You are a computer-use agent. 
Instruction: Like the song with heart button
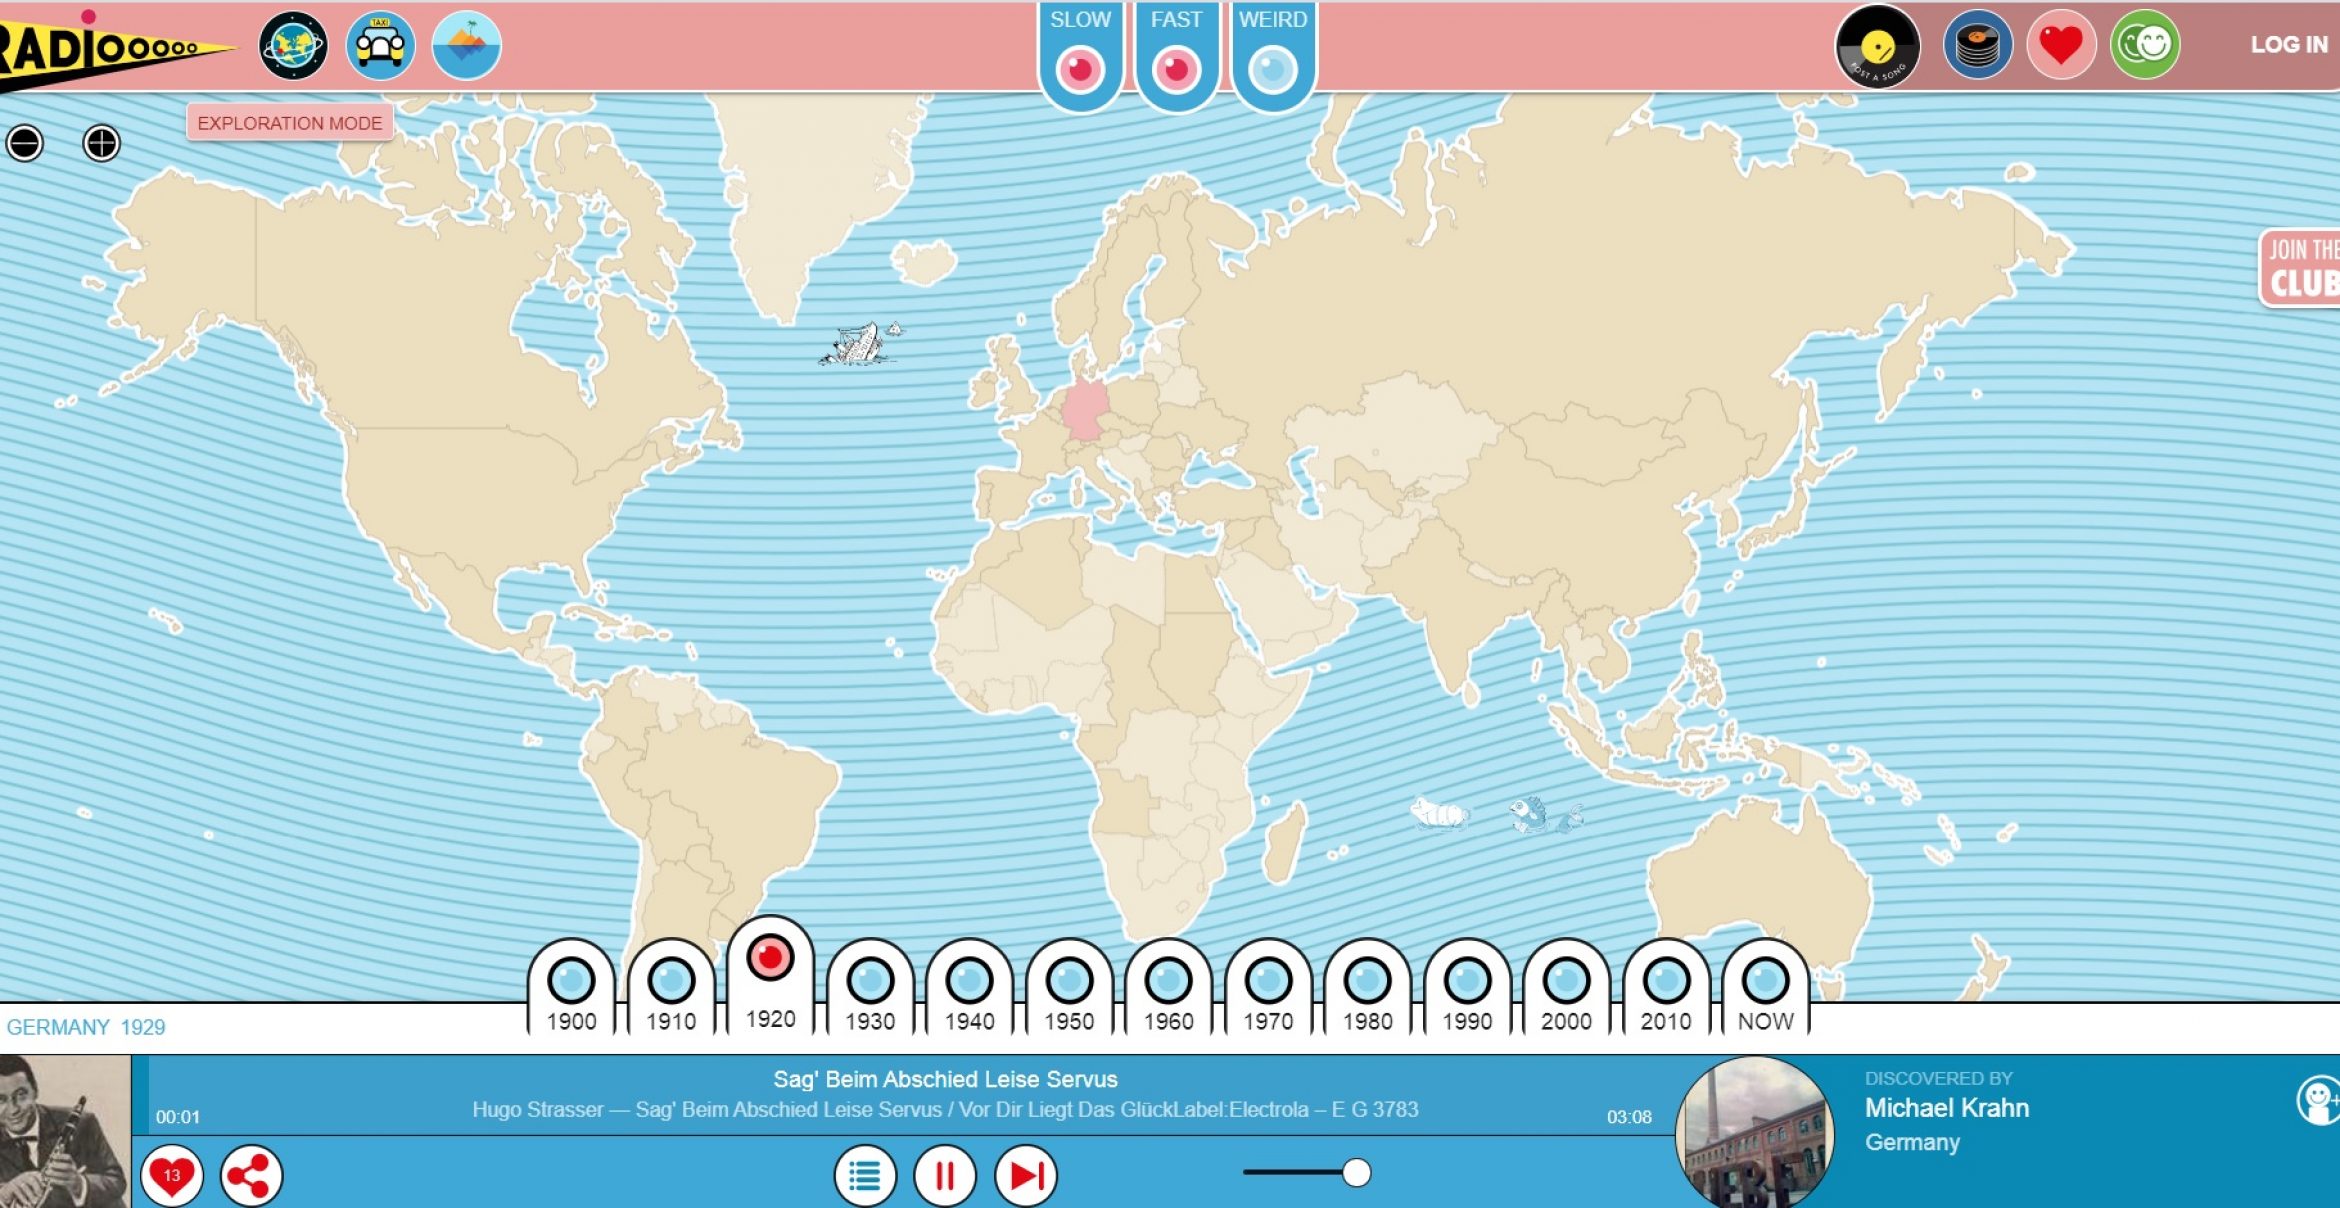pyautogui.click(x=172, y=1174)
